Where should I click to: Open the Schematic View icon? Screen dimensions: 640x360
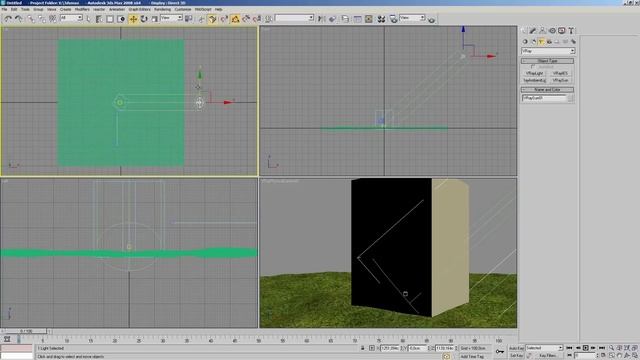pyautogui.click(x=369, y=19)
